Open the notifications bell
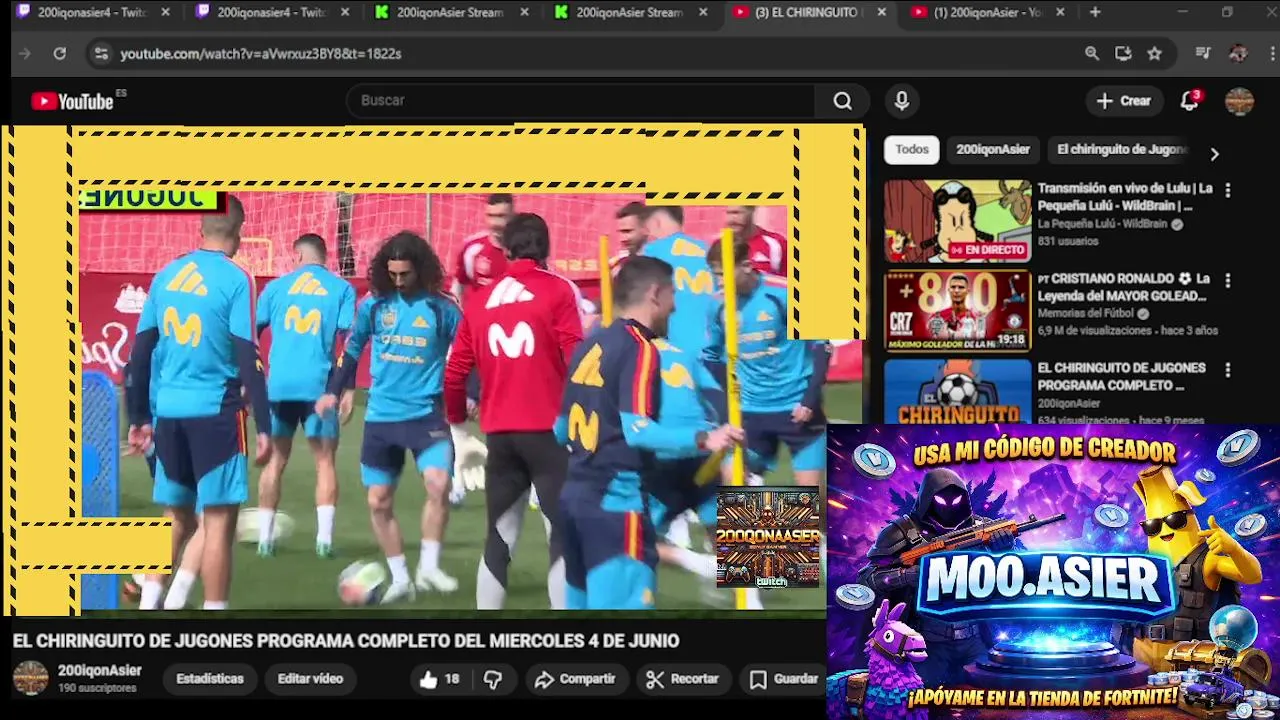The height and width of the screenshot is (720, 1280). [x=1189, y=101]
